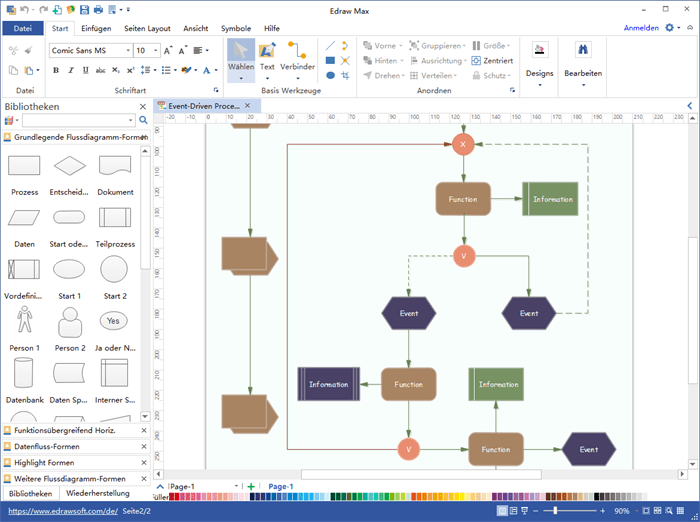Open the Datei menu
700x522 pixels.
[23, 28]
